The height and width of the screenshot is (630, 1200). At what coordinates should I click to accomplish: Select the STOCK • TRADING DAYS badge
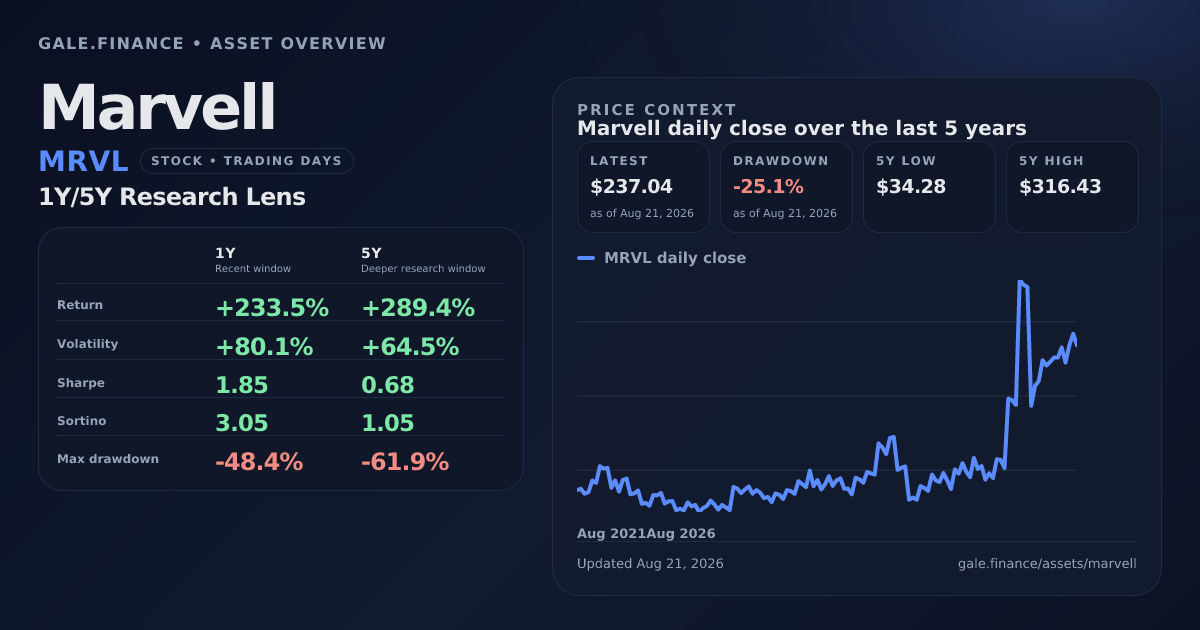pyautogui.click(x=247, y=161)
